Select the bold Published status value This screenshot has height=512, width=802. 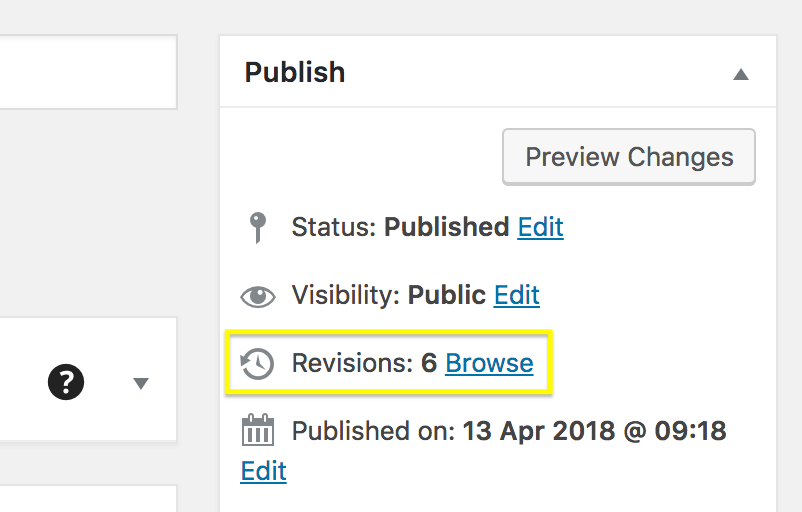(x=447, y=227)
